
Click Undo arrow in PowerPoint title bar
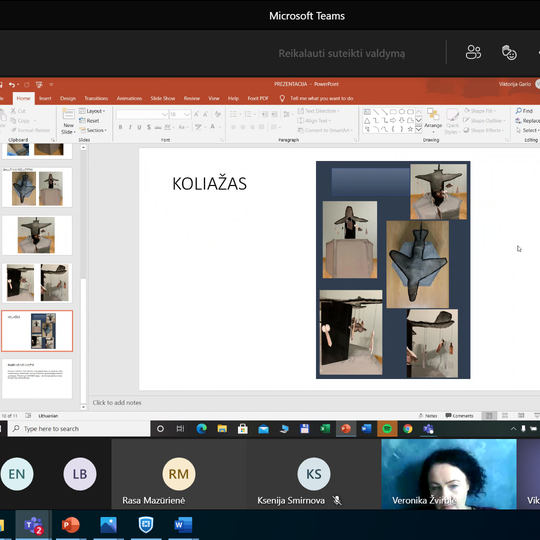[x=12, y=84]
